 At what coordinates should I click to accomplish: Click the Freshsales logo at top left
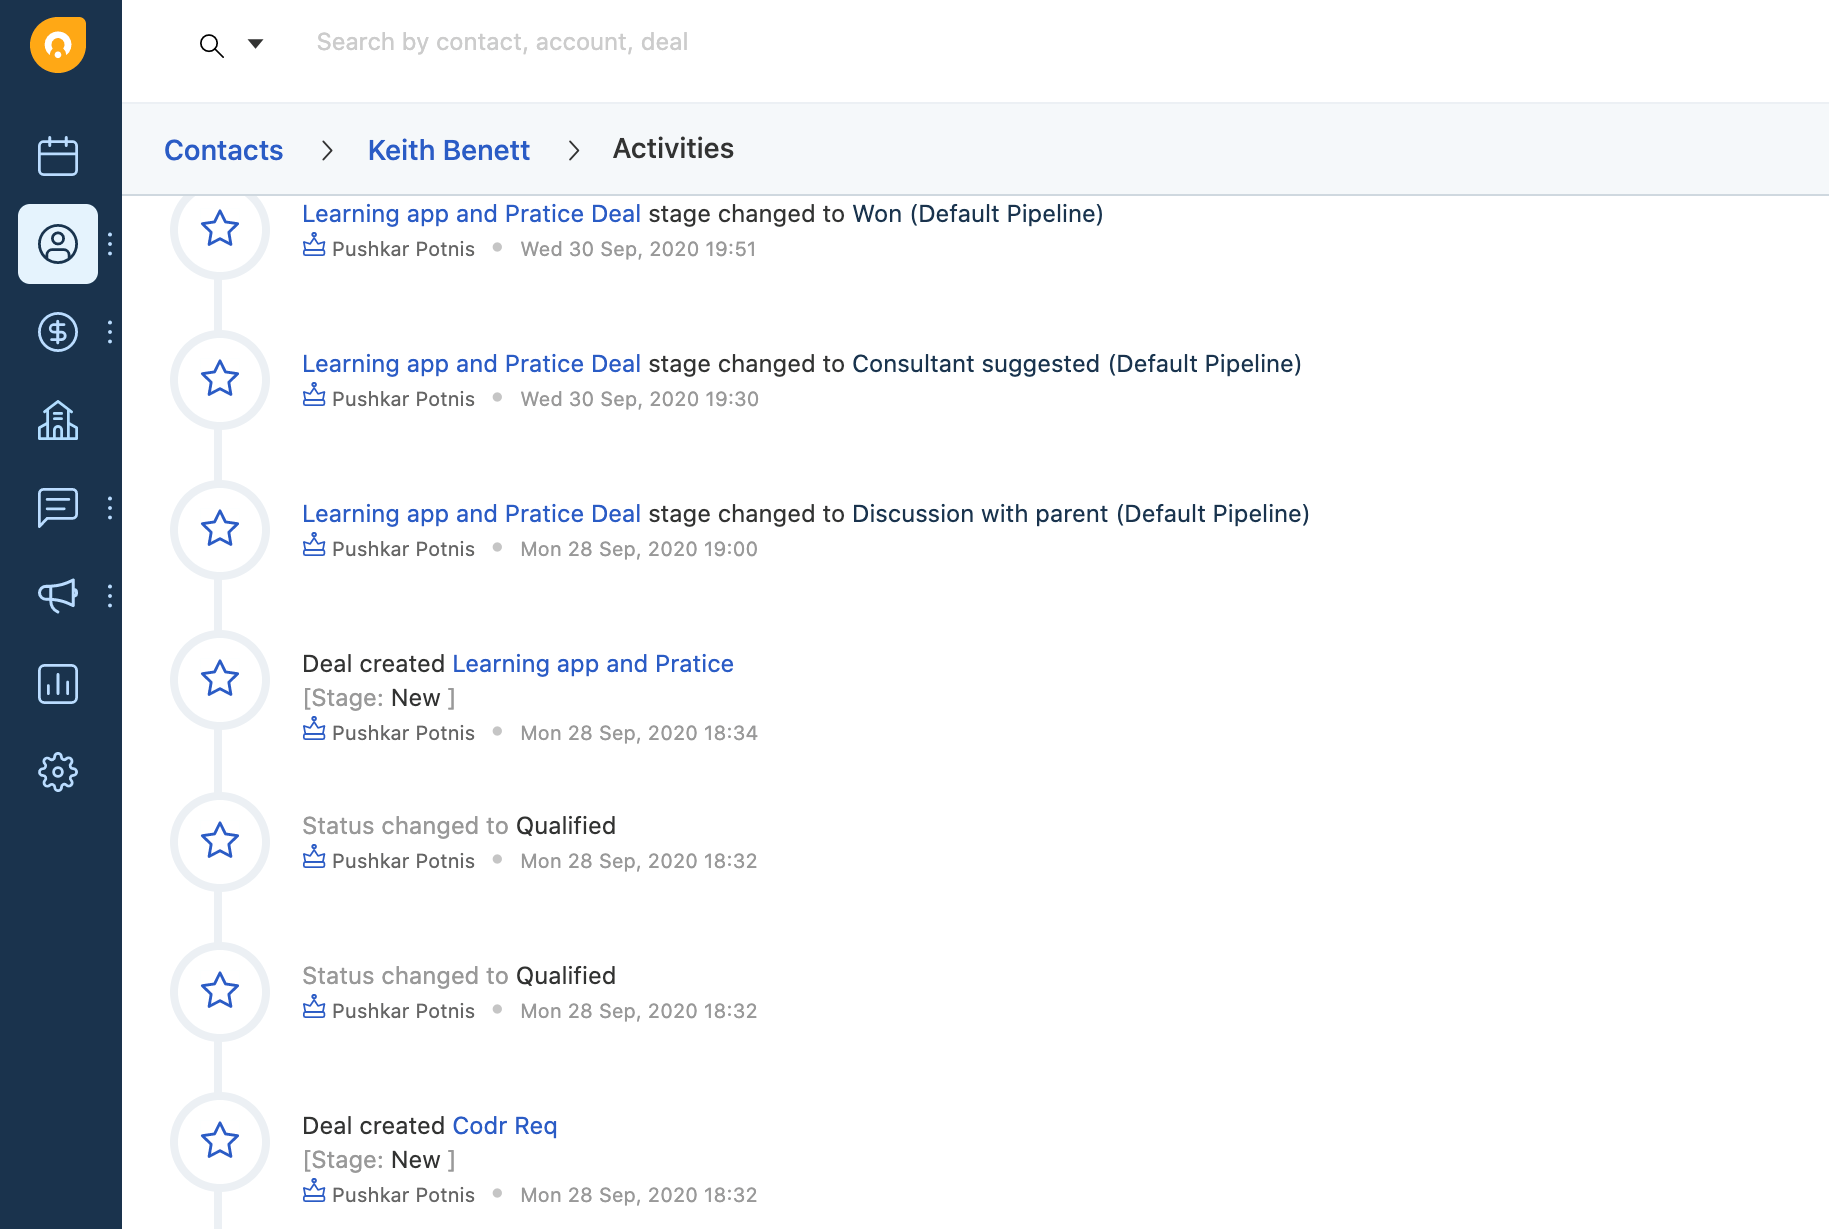58,45
